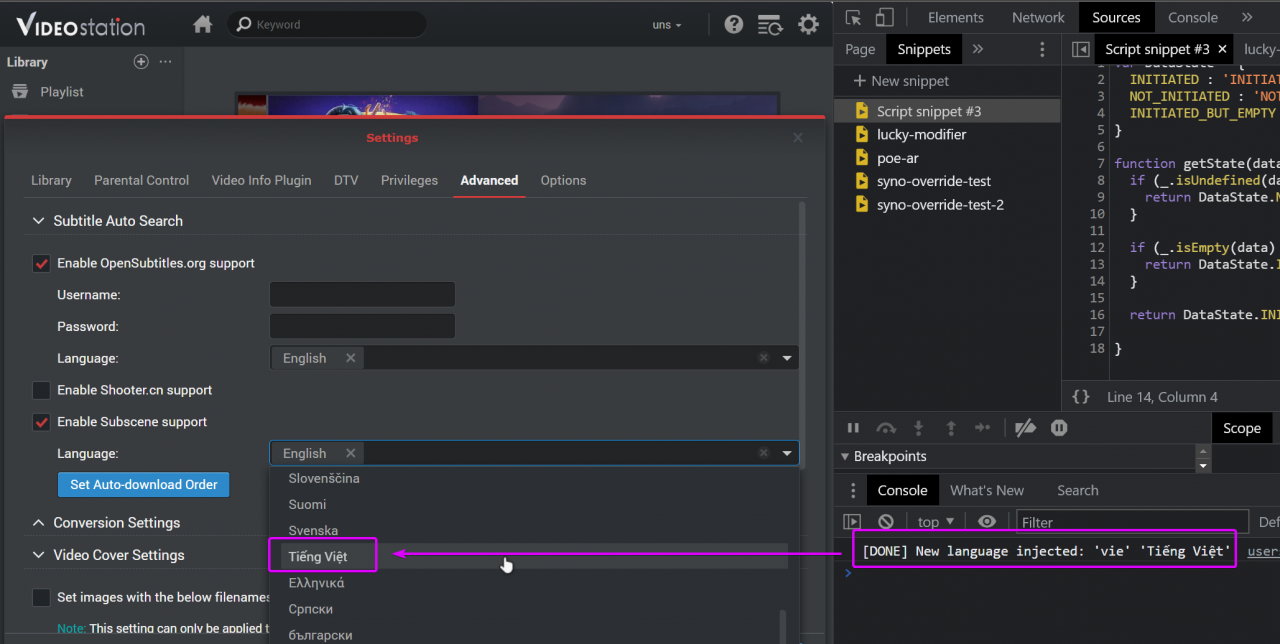Uncheck Enable Subscene support
This screenshot has height=644, width=1280.
[42, 422]
